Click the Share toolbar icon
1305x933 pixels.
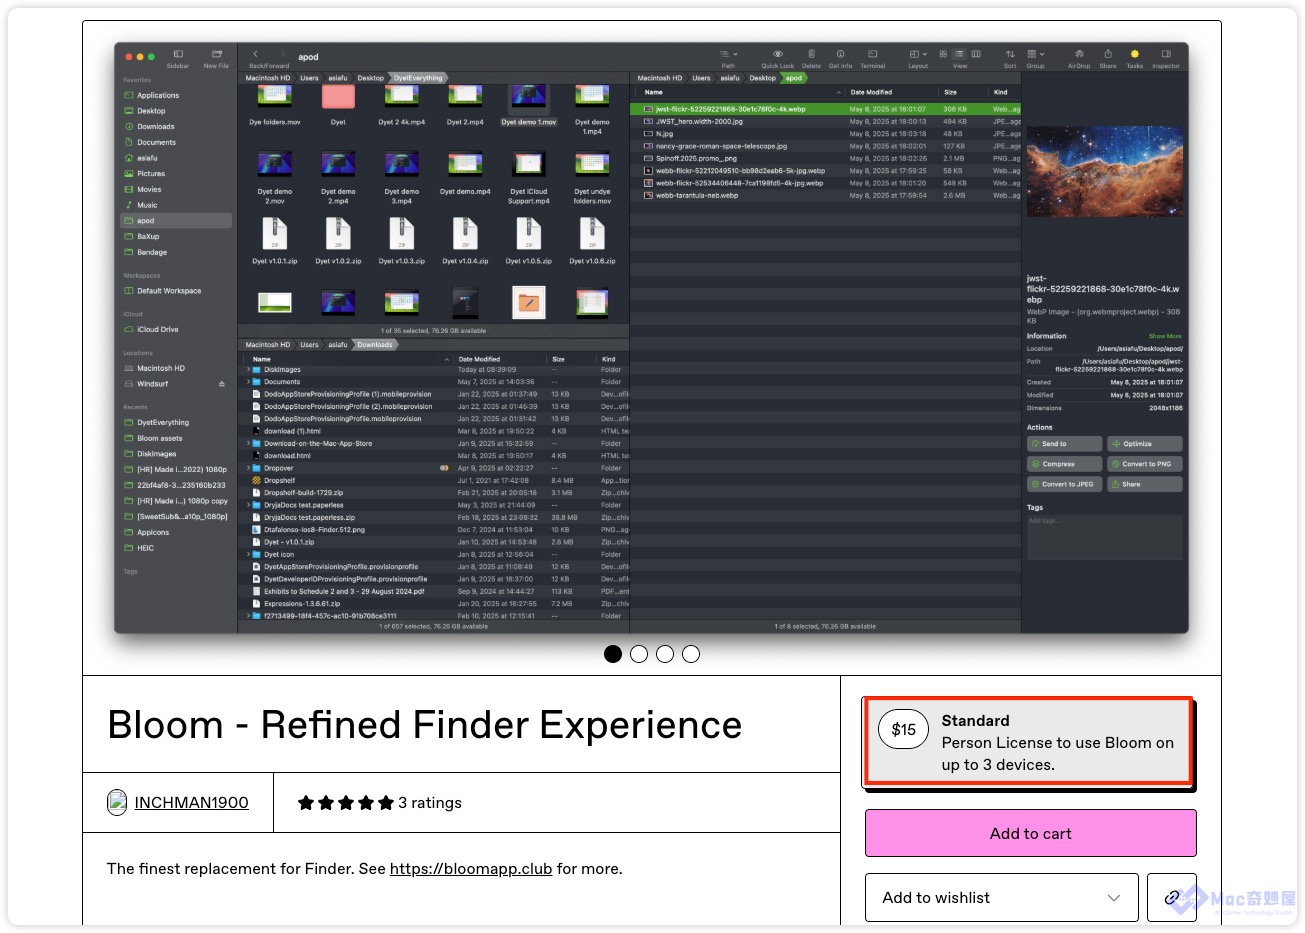pyautogui.click(x=1108, y=54)
